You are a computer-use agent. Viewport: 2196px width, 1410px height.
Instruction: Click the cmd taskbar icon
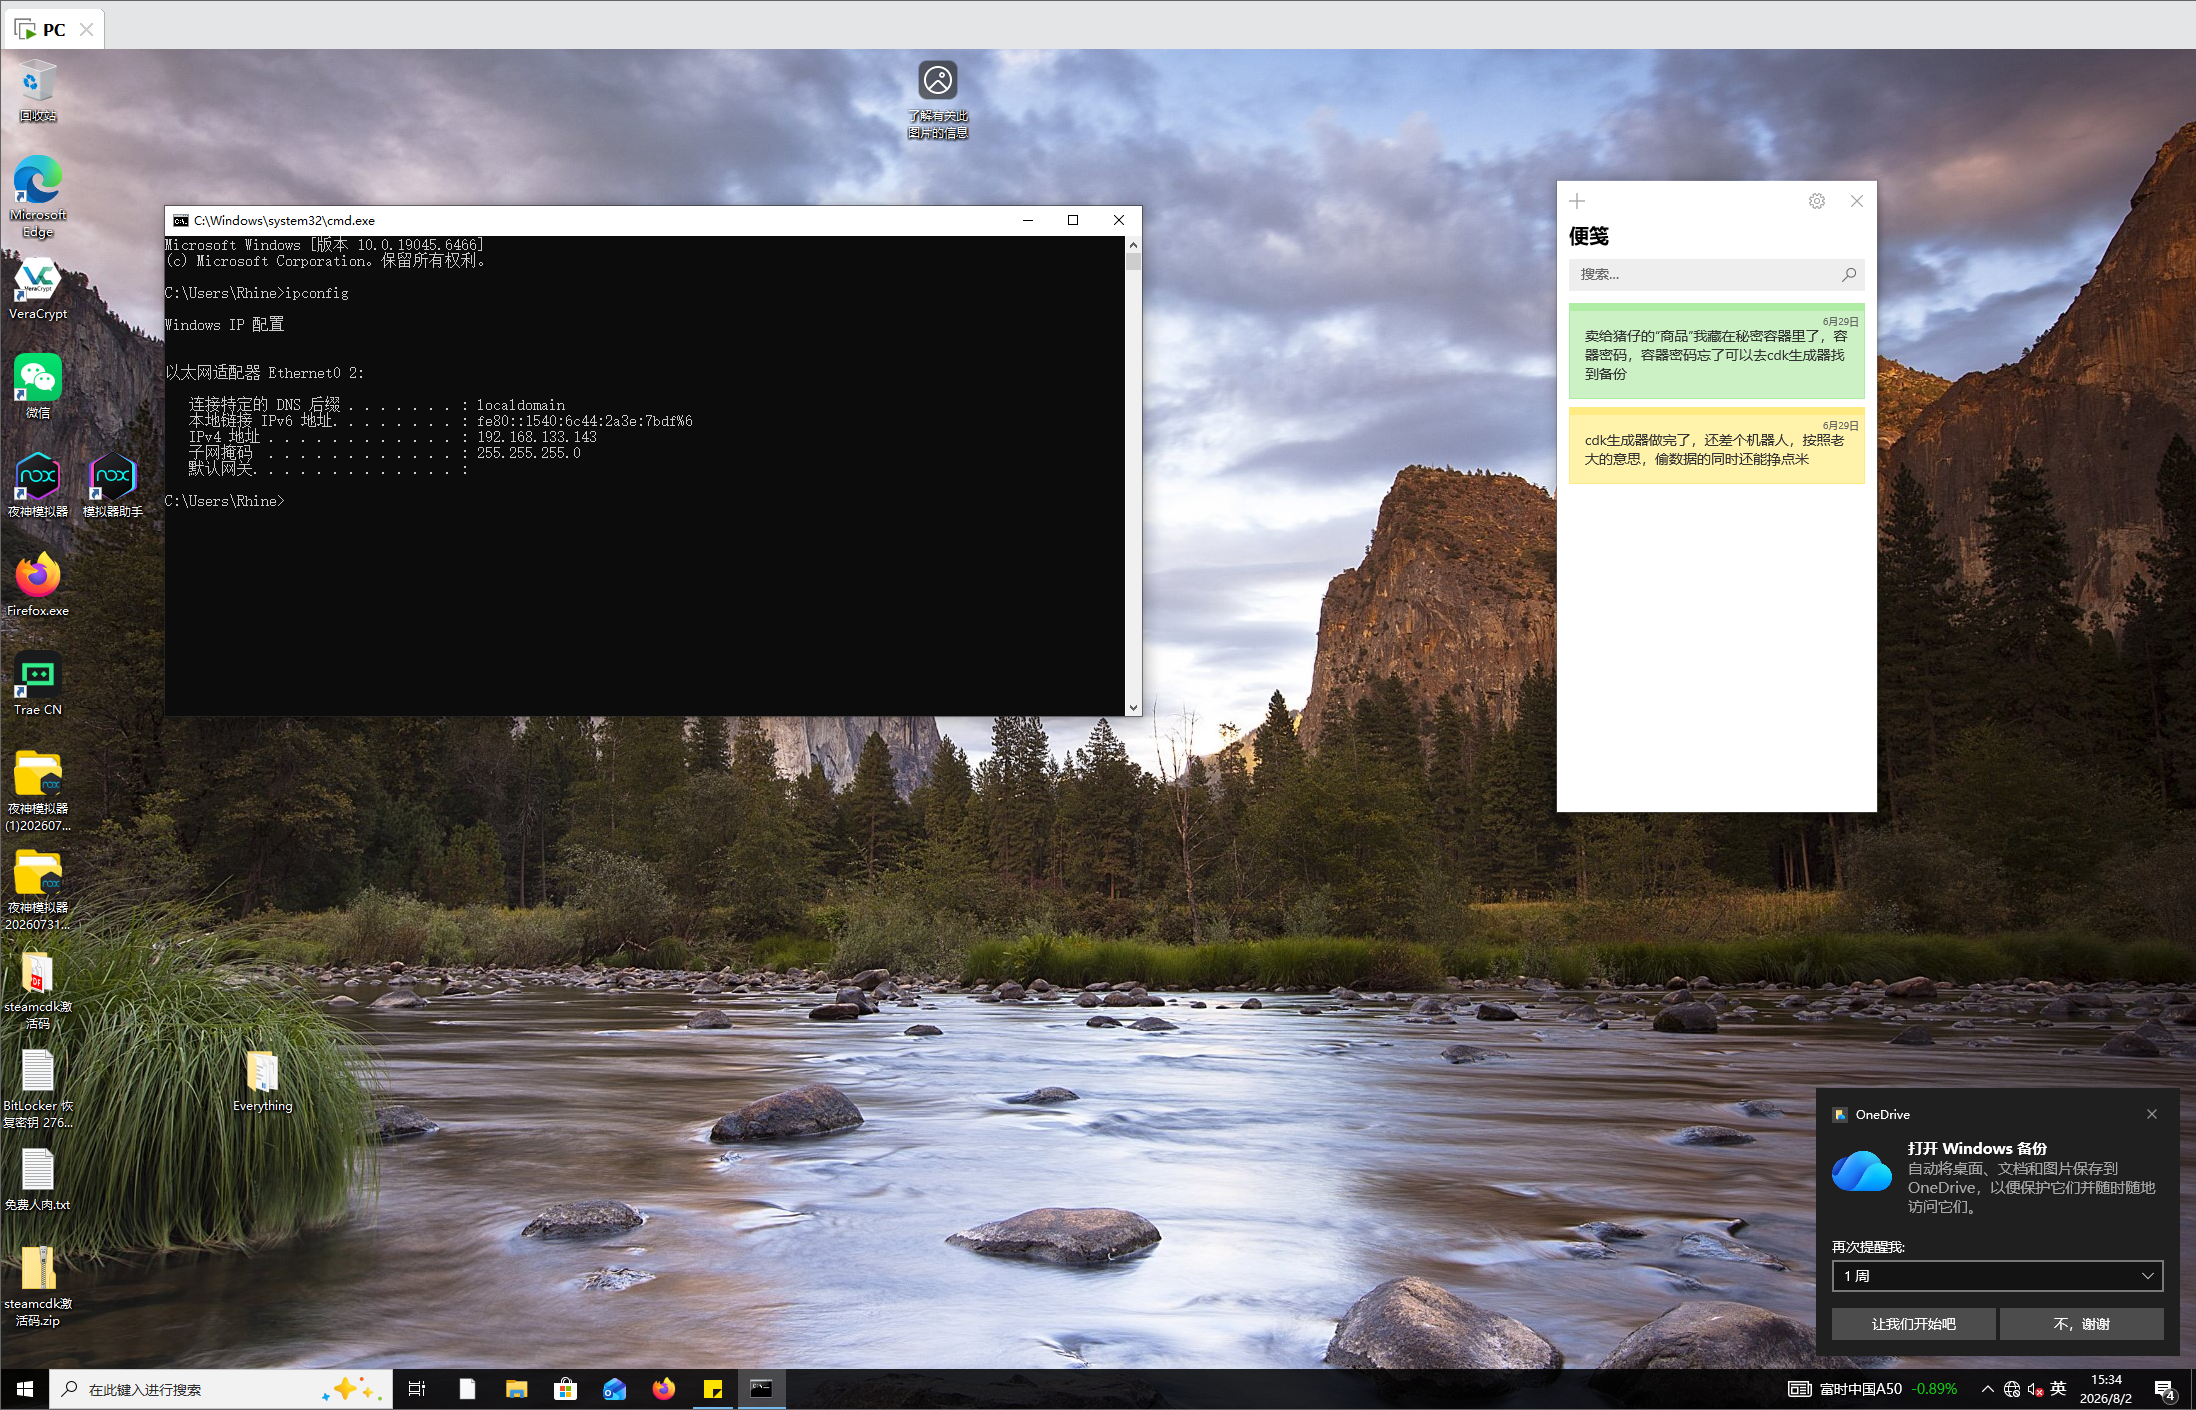tap(762, 1389)
